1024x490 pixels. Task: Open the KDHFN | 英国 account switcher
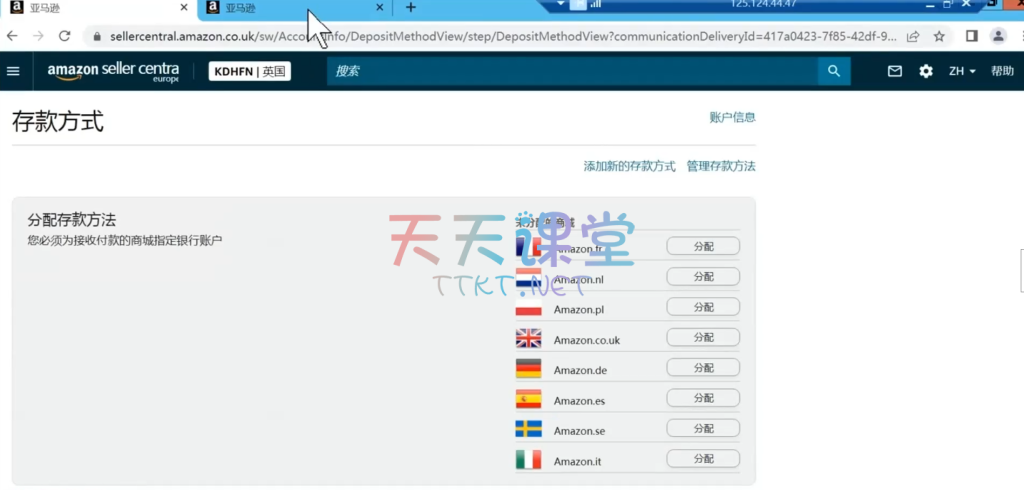pos(250,71)
